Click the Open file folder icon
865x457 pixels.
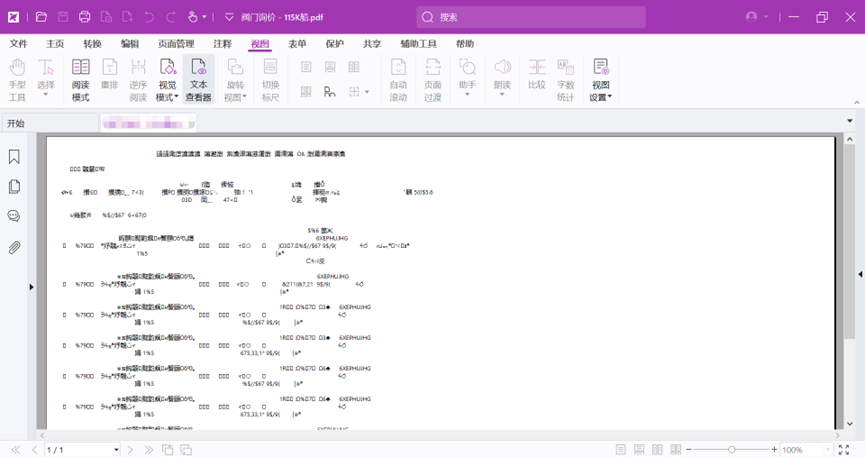pyautogui.click(x=41, y=17)
